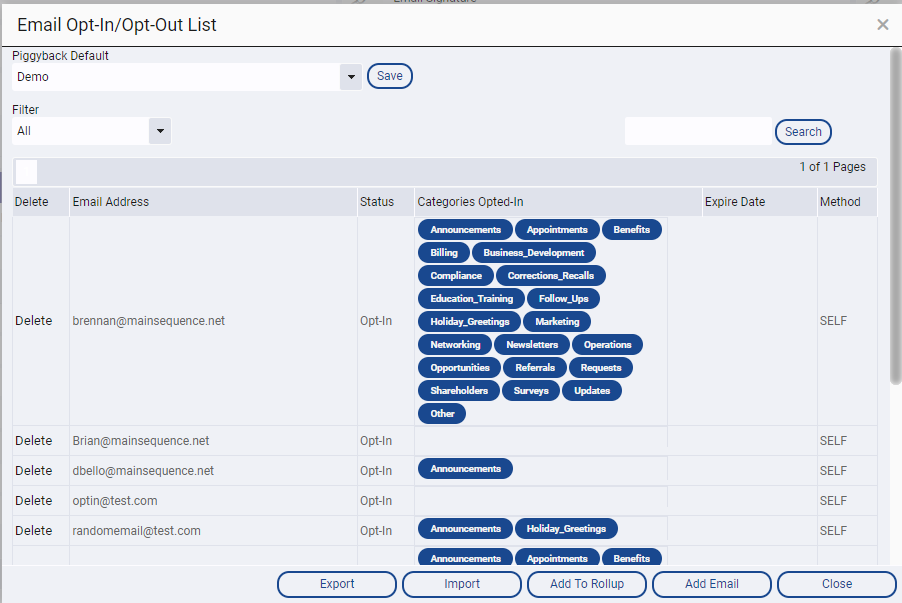Click the Surveys category tag
Image resolution: width=902 pixels, height=603 pixels.
coord(531,391)
